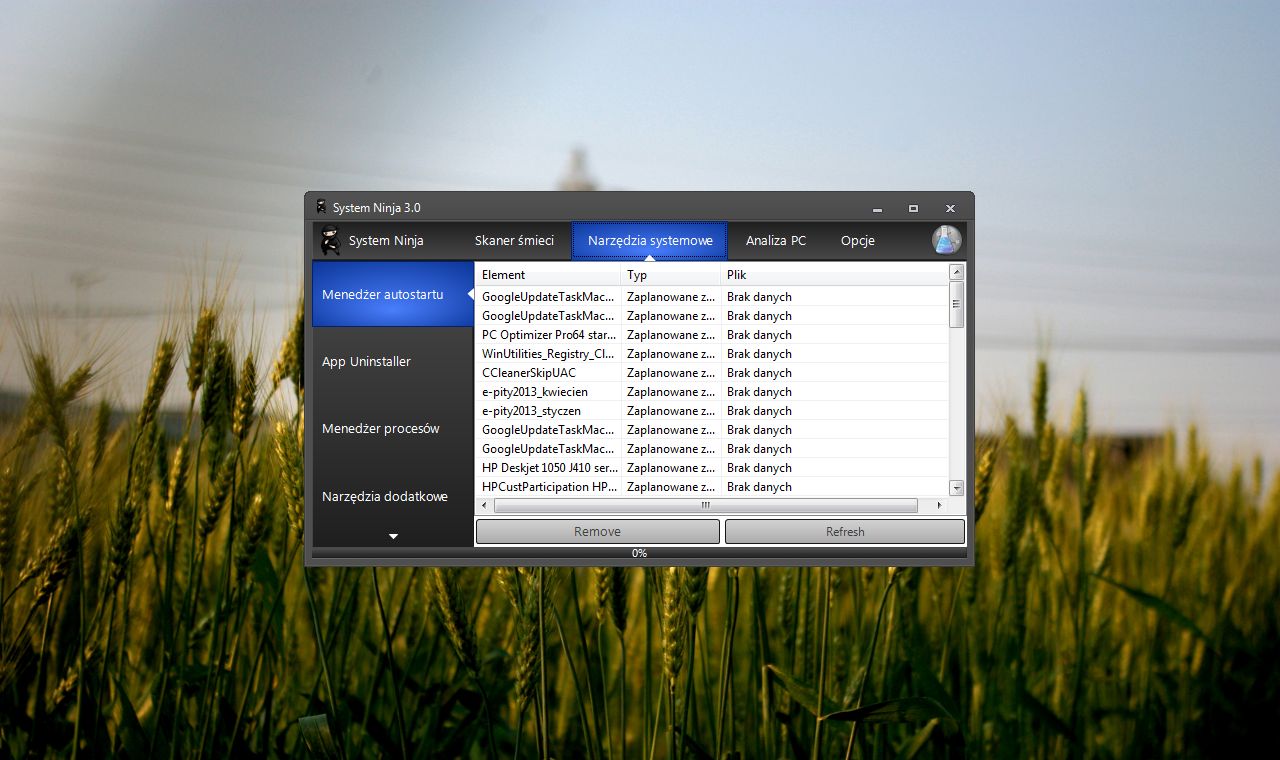
Task: Select Narzędzia dodatkowe in sidebar
Action: pyautogui.click(x=392, y=496)
